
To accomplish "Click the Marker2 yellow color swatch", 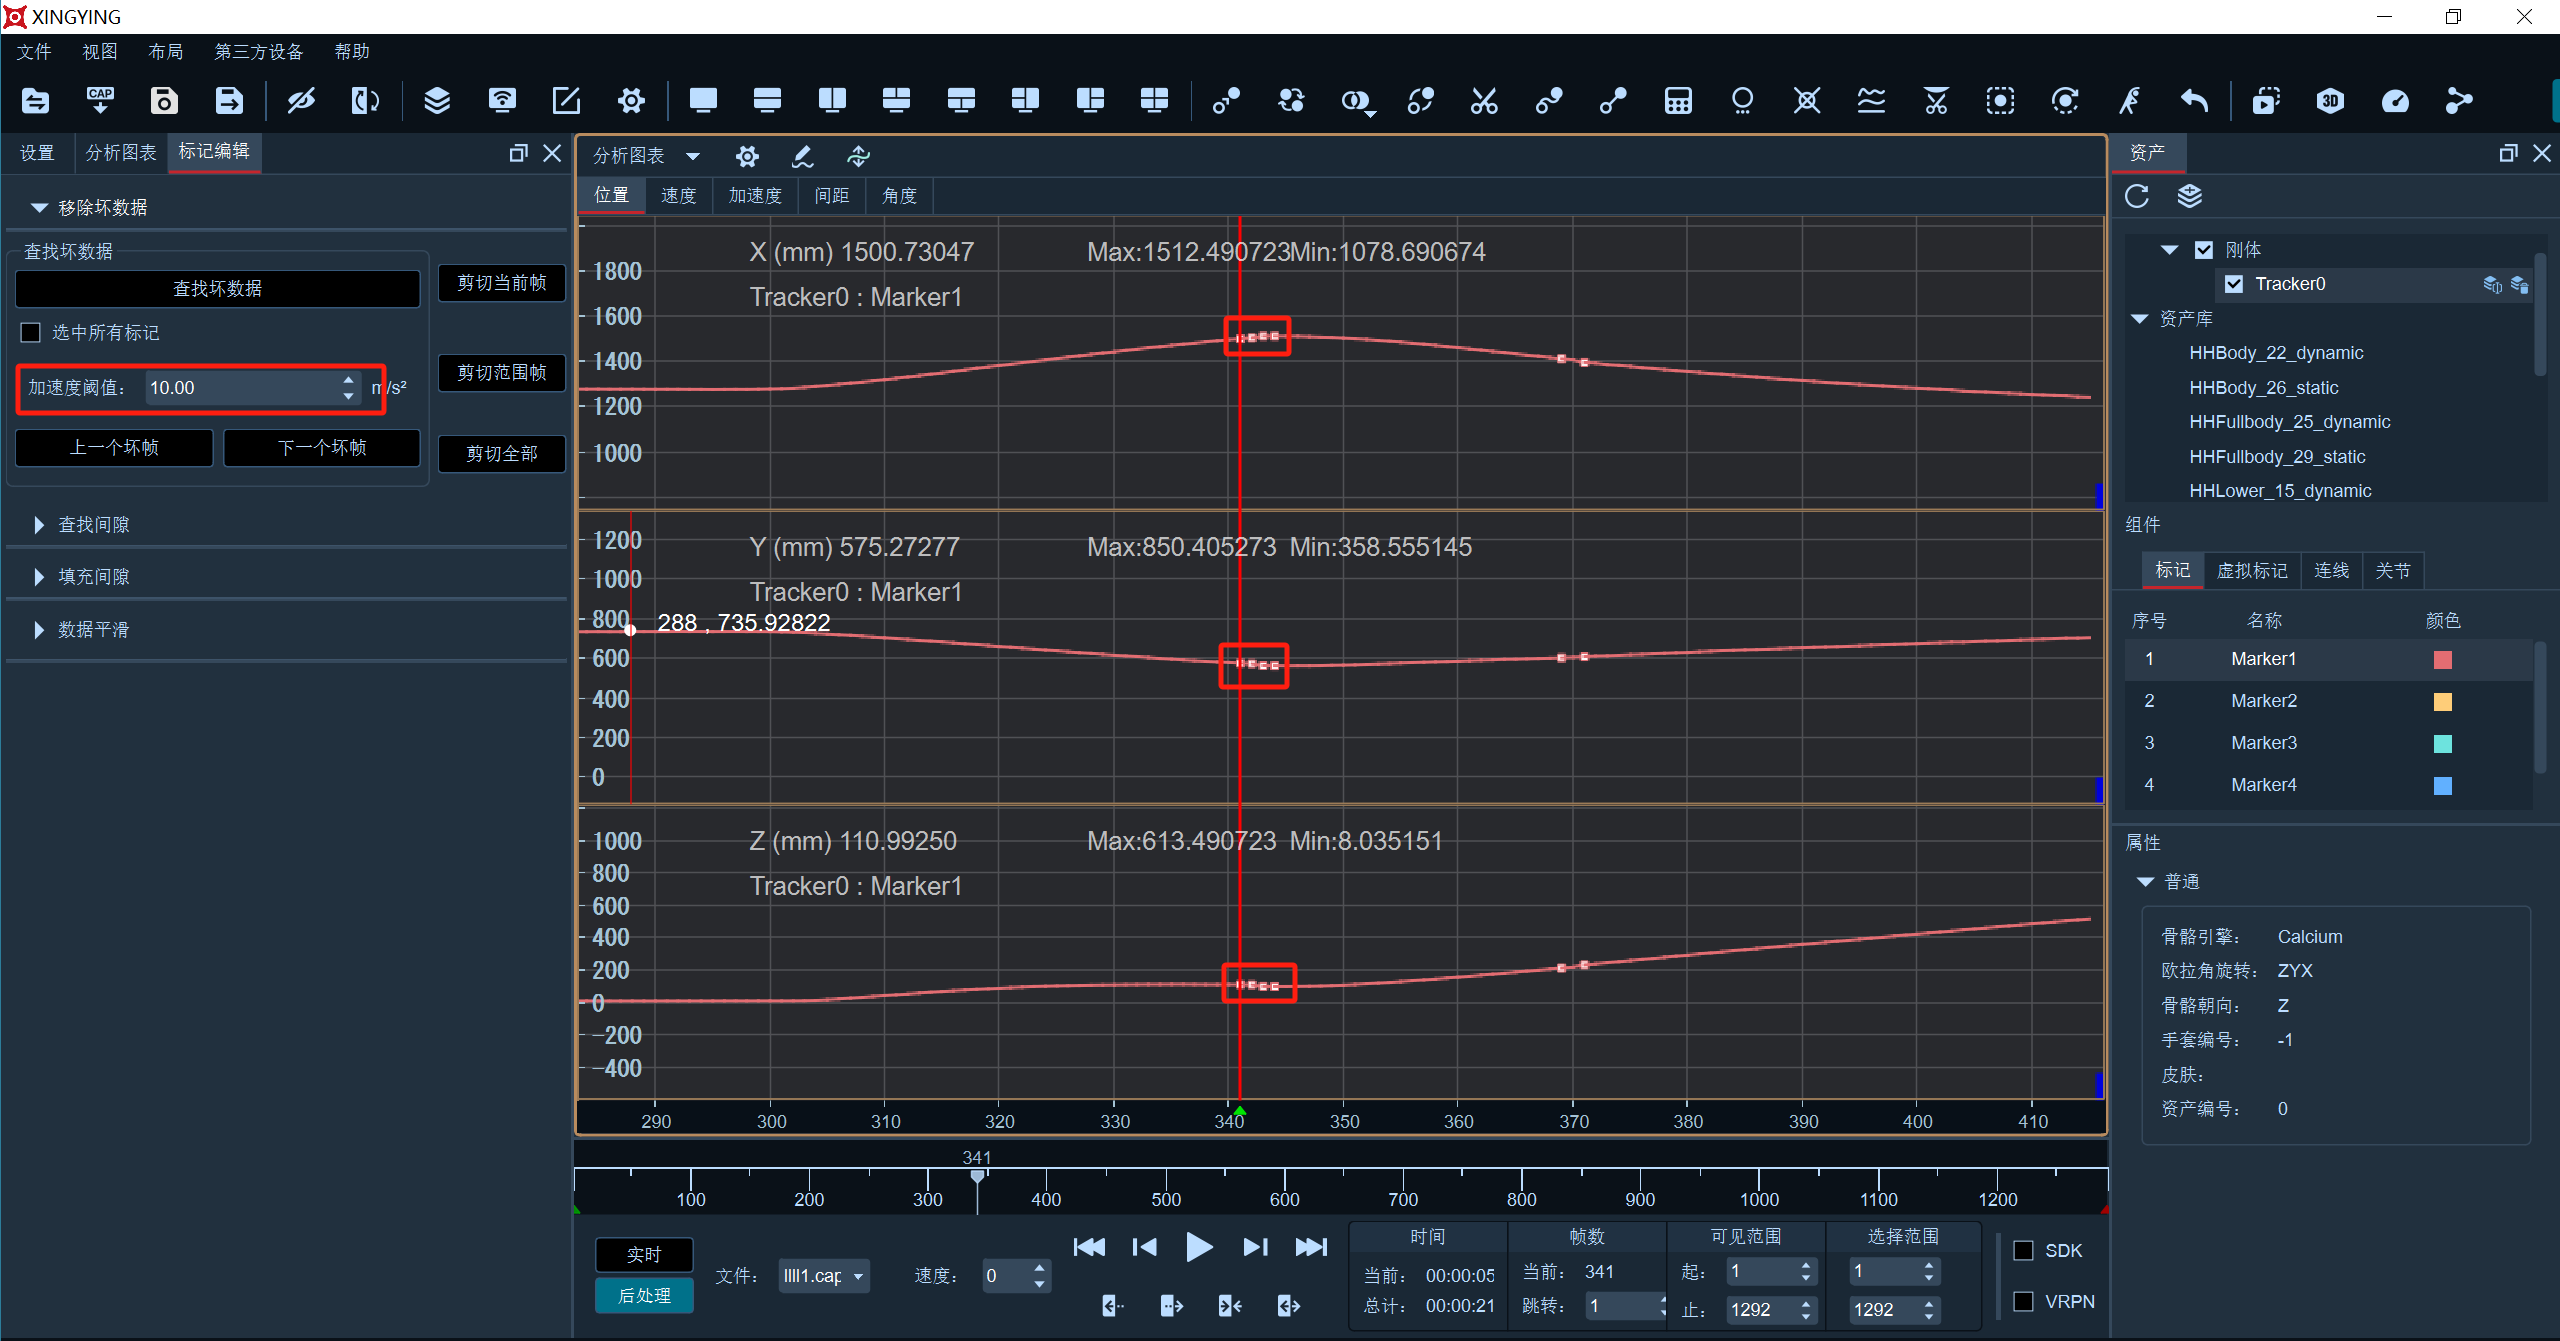I will (x=2442, y=702).
